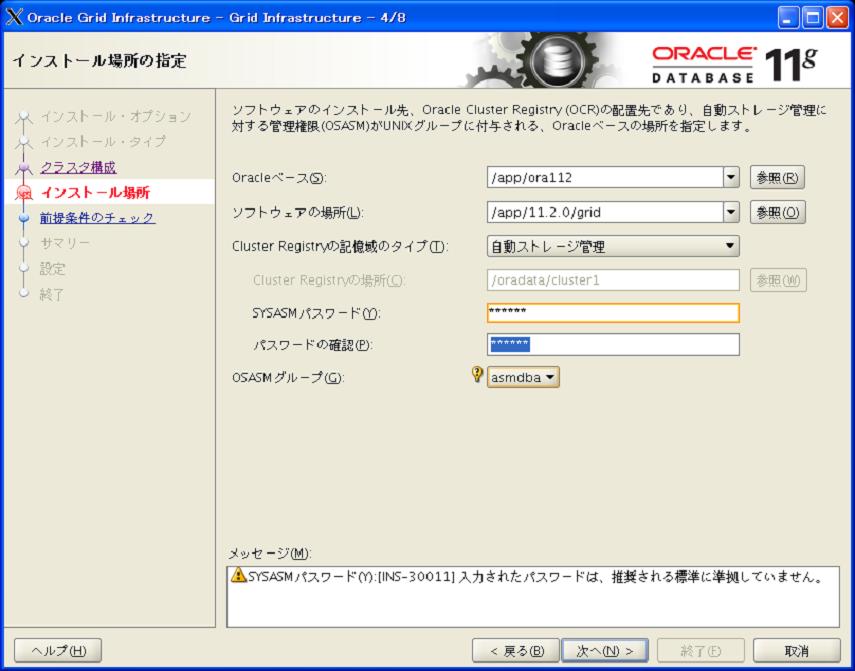
Task: Go to the 前提条件のチェック step link
Action: (98, 218)
